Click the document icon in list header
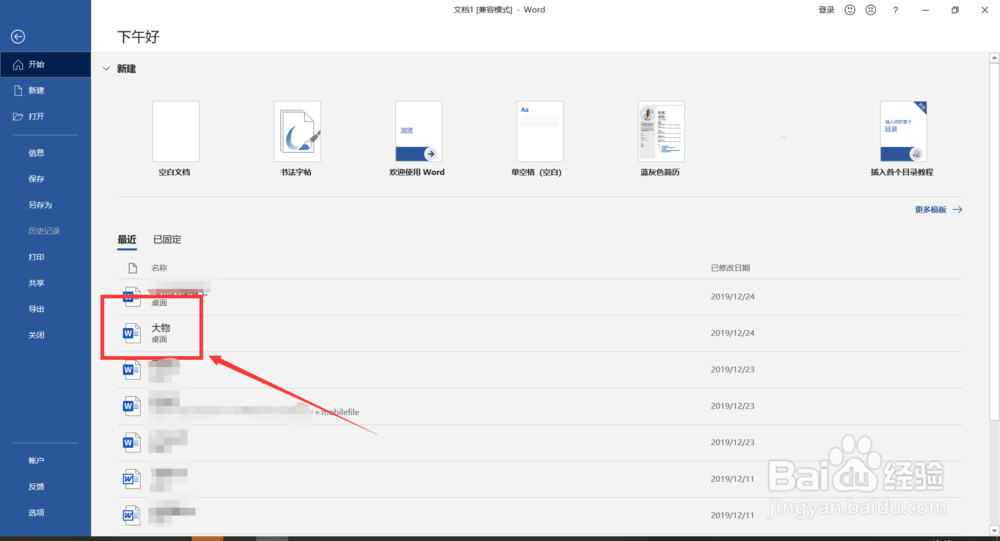The image size is (1000, 541). [133, 268]
